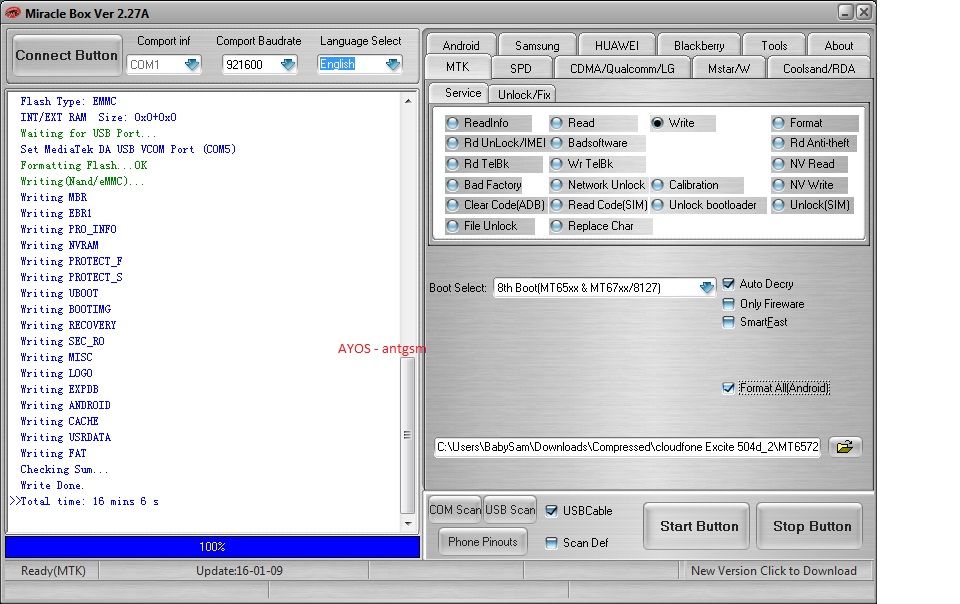
Task: Click 'Total time: 16 mins 6 s' line
Action: point(89,501)
